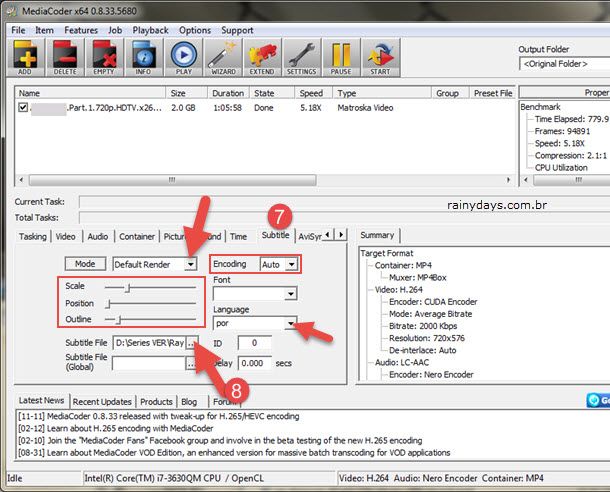Click the Type column header
The width and height of the screenshot is (610, 492).
tap(382, 93)
